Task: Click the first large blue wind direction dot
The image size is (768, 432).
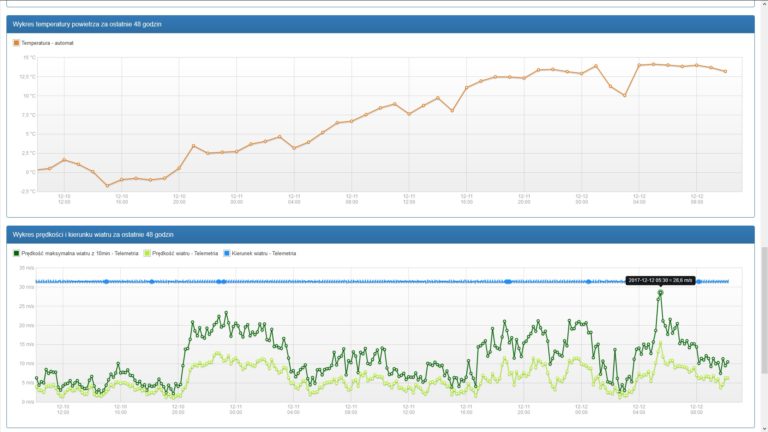Action: (x=106, y=282)
